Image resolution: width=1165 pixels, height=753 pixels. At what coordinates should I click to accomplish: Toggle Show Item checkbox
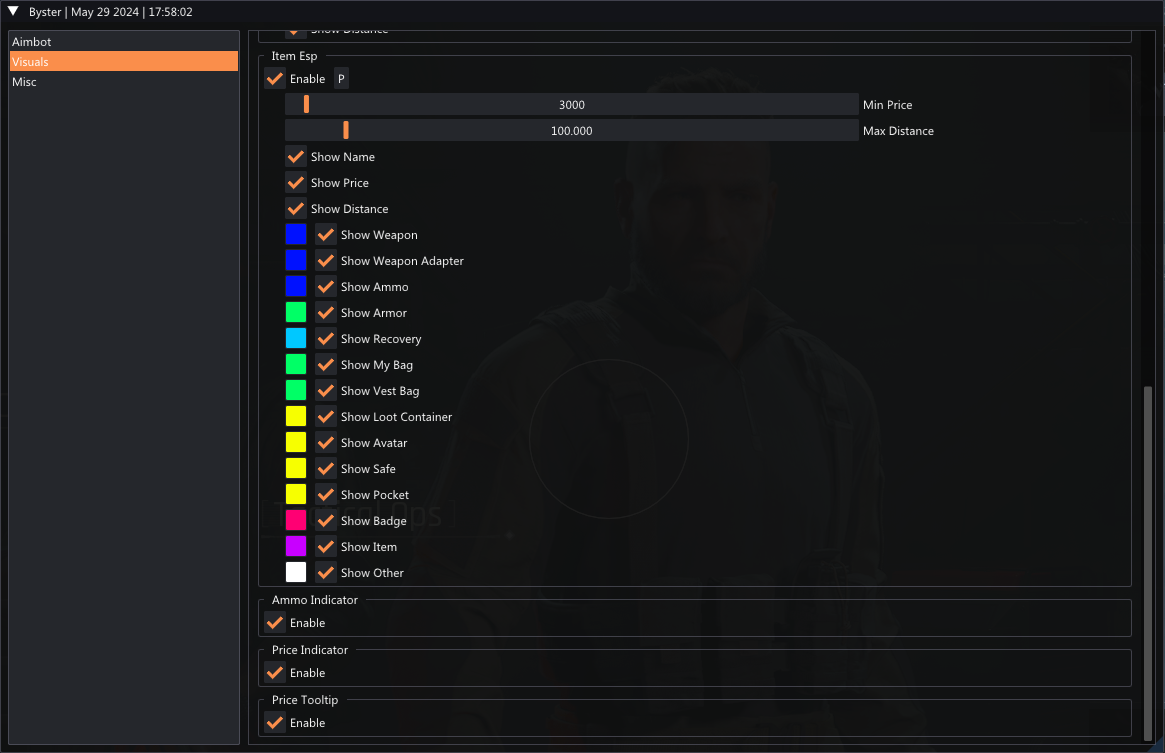pyautogui.click(x=325, y=547)
